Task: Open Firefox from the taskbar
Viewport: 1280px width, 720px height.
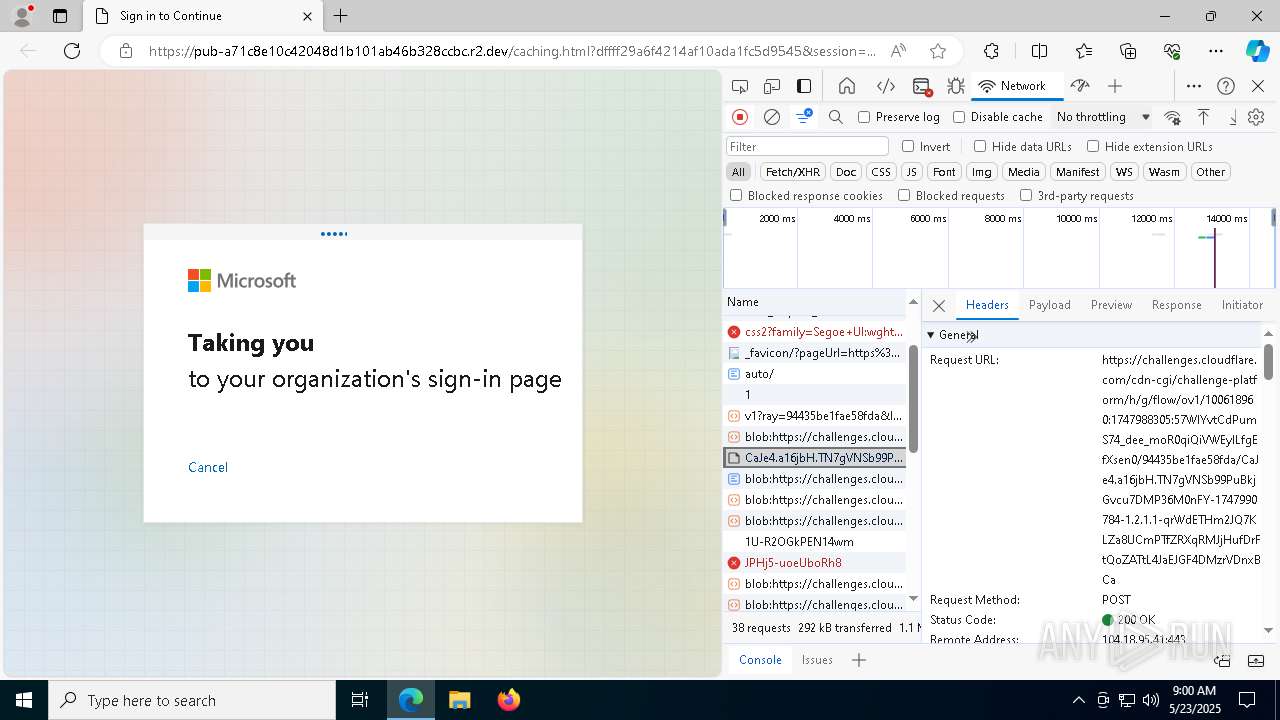Action: tap(508, 700)
